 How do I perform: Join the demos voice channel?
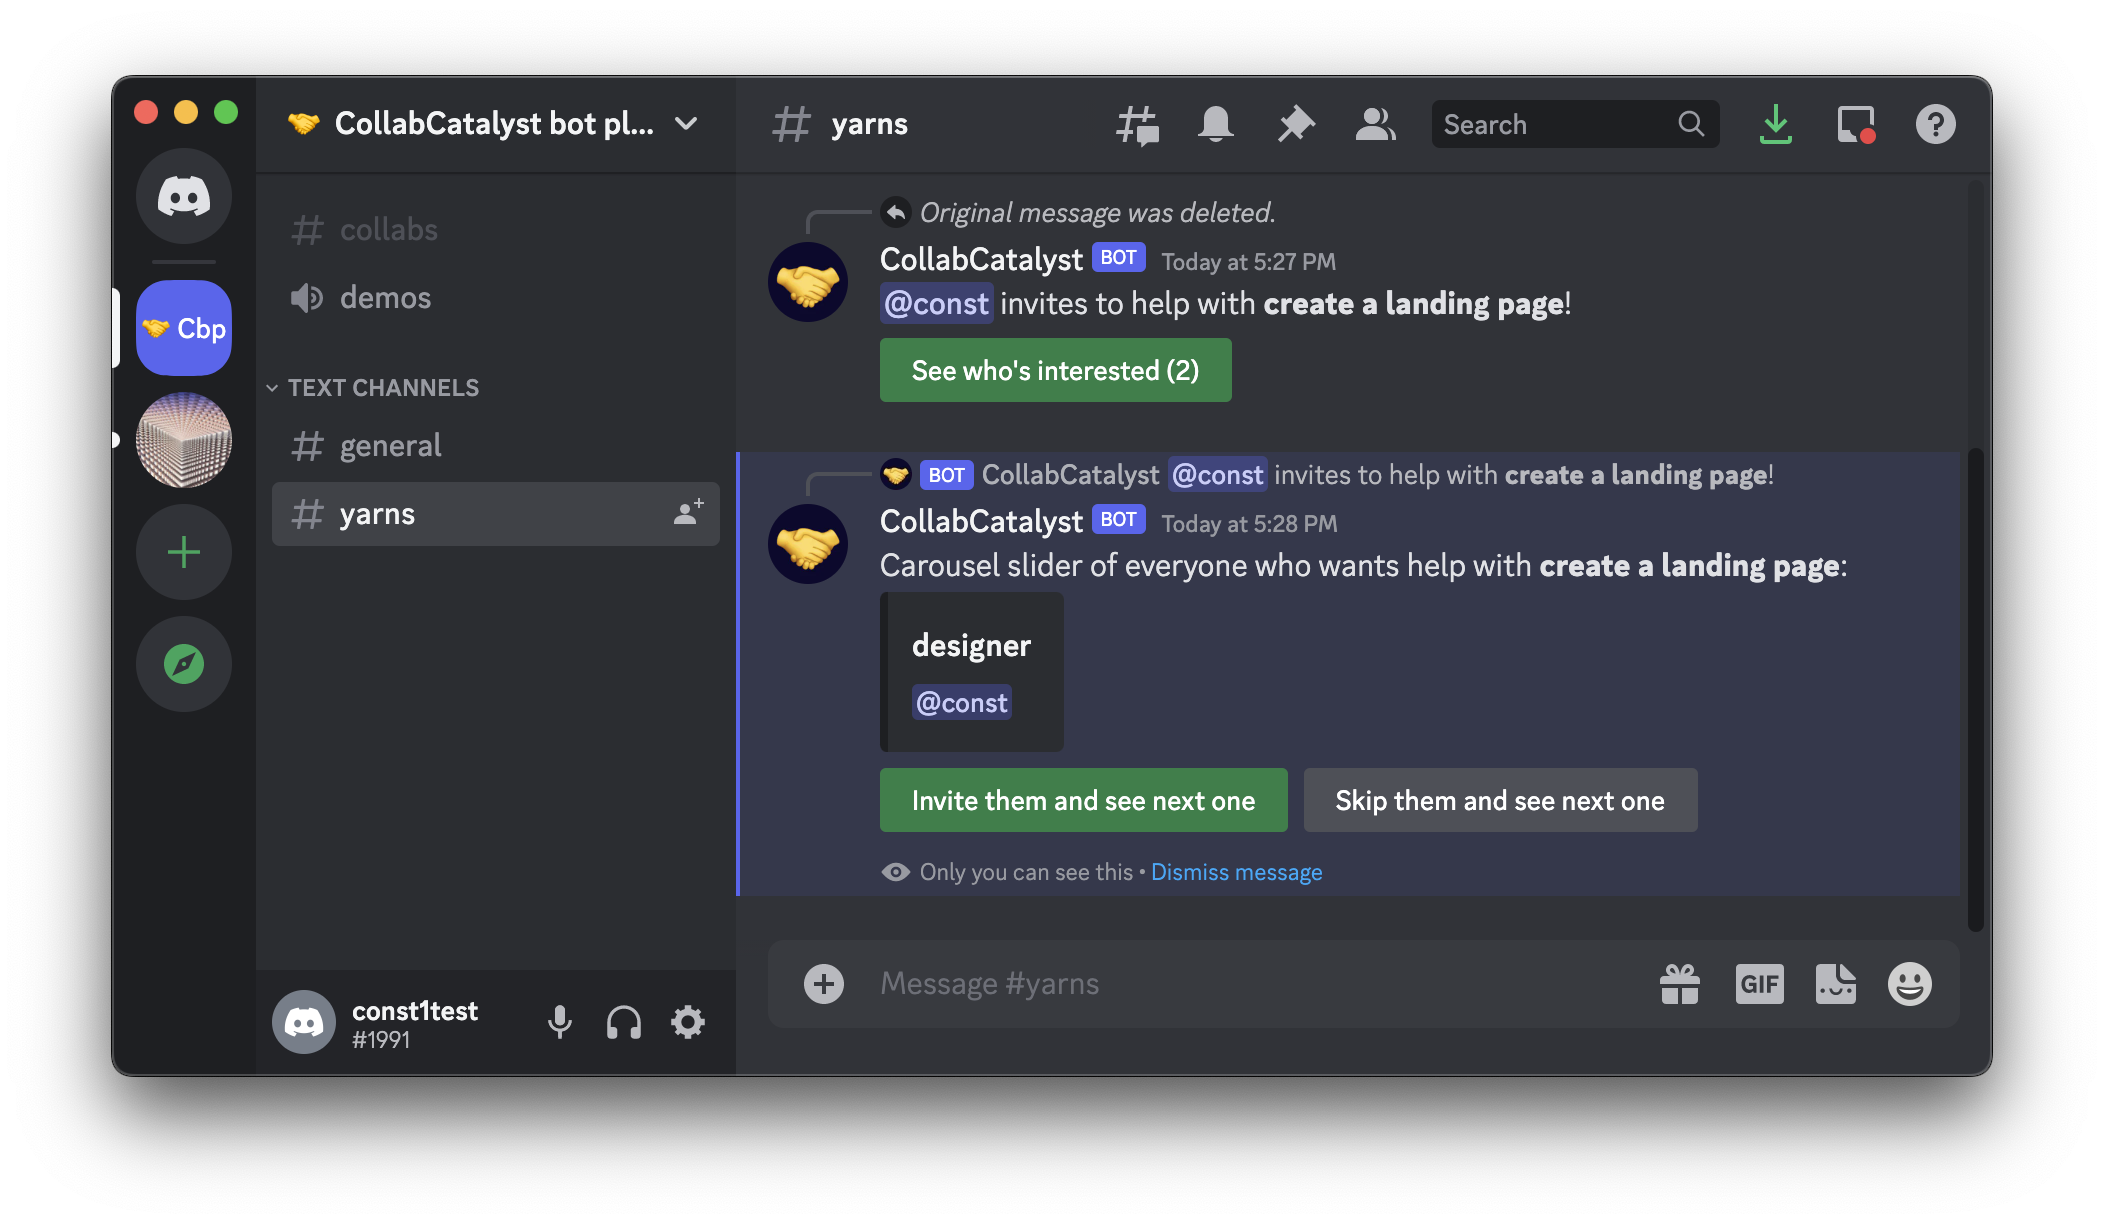click(x=496, y=298)
